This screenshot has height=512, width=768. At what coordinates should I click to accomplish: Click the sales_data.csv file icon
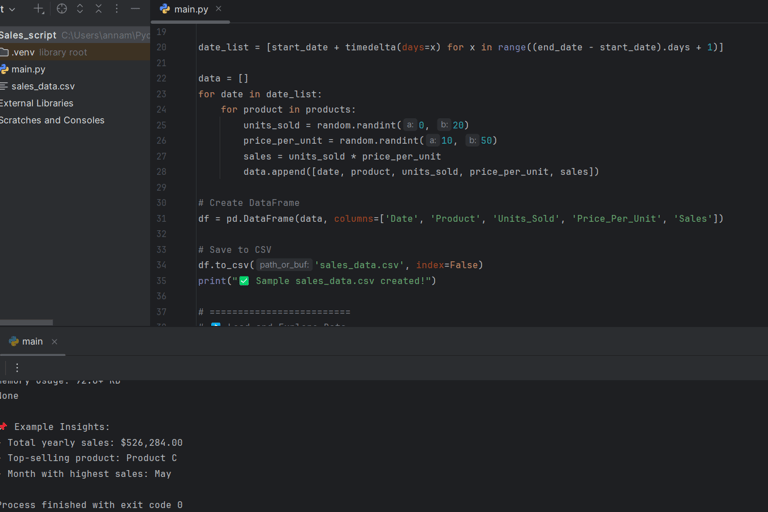(4, 86)
